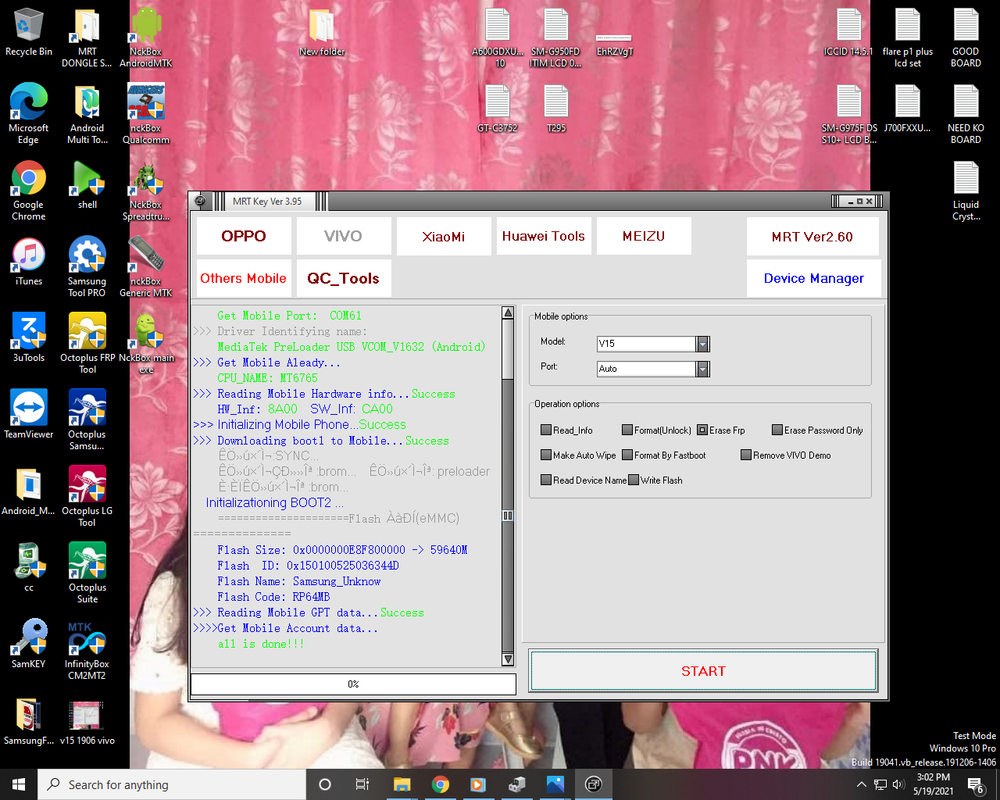1000x800 pixels.
Task: Open Windows Start menu
Action: (18, 785)
